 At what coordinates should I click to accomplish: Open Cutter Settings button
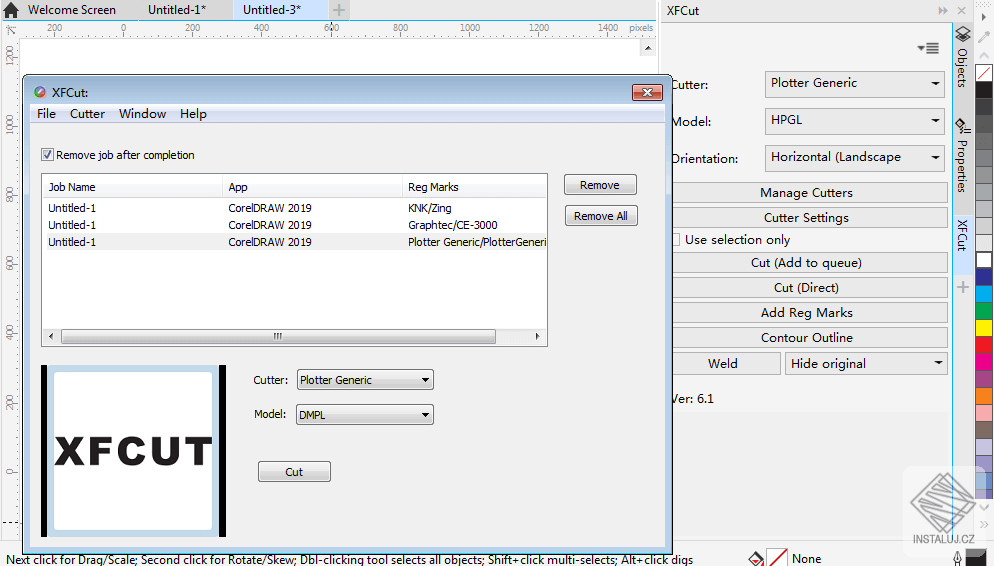pos(806,217)
